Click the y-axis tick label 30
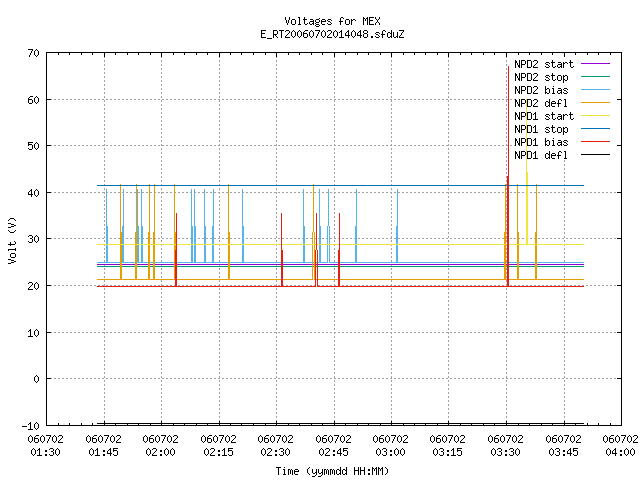Image resolution: width=640 pixels, height=480 pixels. pyautogui.click(x=33, y=239)
